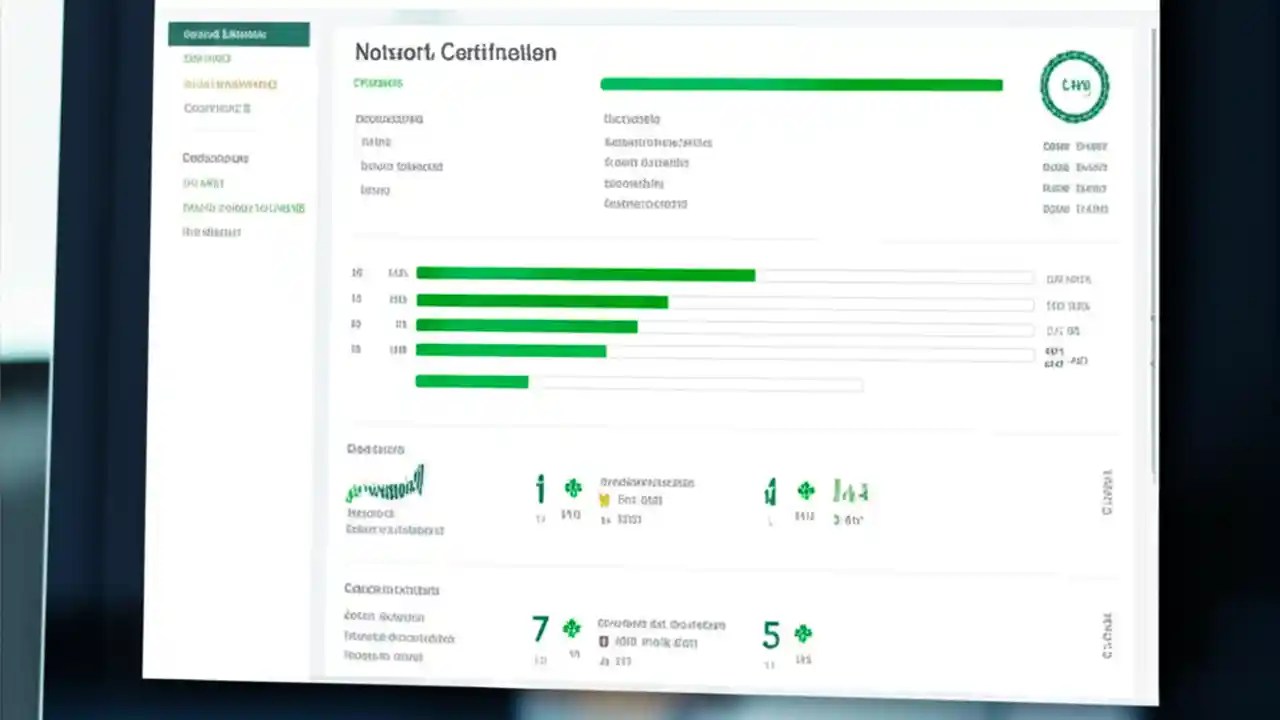
Task: Toggle the third chart row marker
Action: point(355,323)
